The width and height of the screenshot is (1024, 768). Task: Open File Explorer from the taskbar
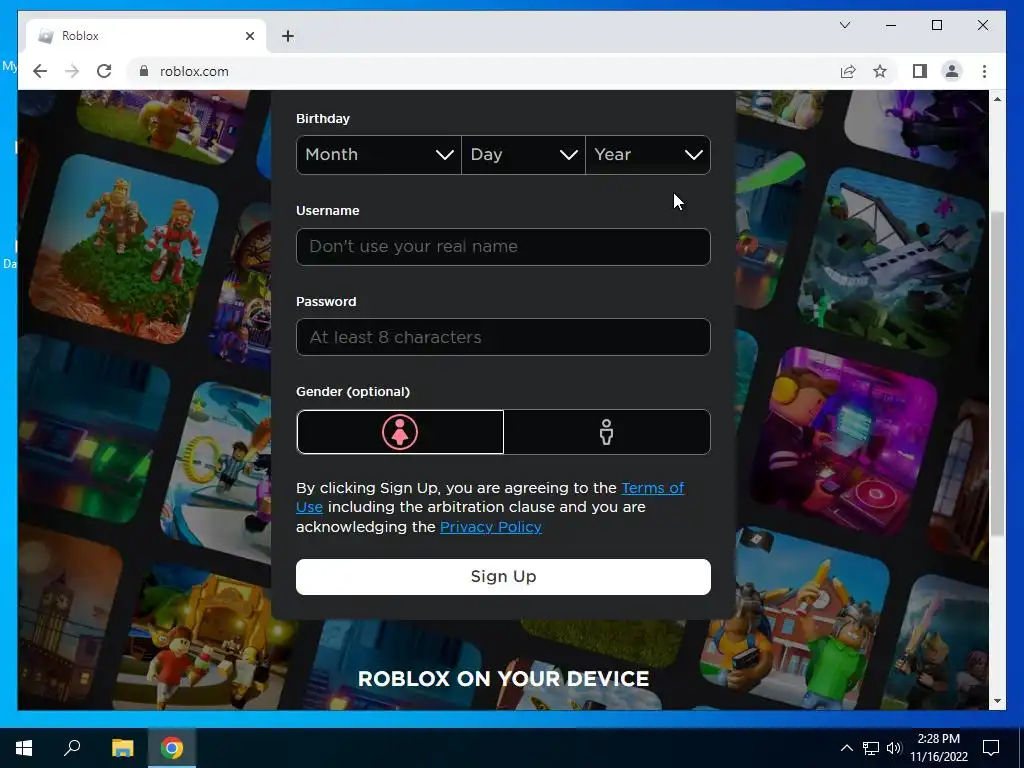122,748
